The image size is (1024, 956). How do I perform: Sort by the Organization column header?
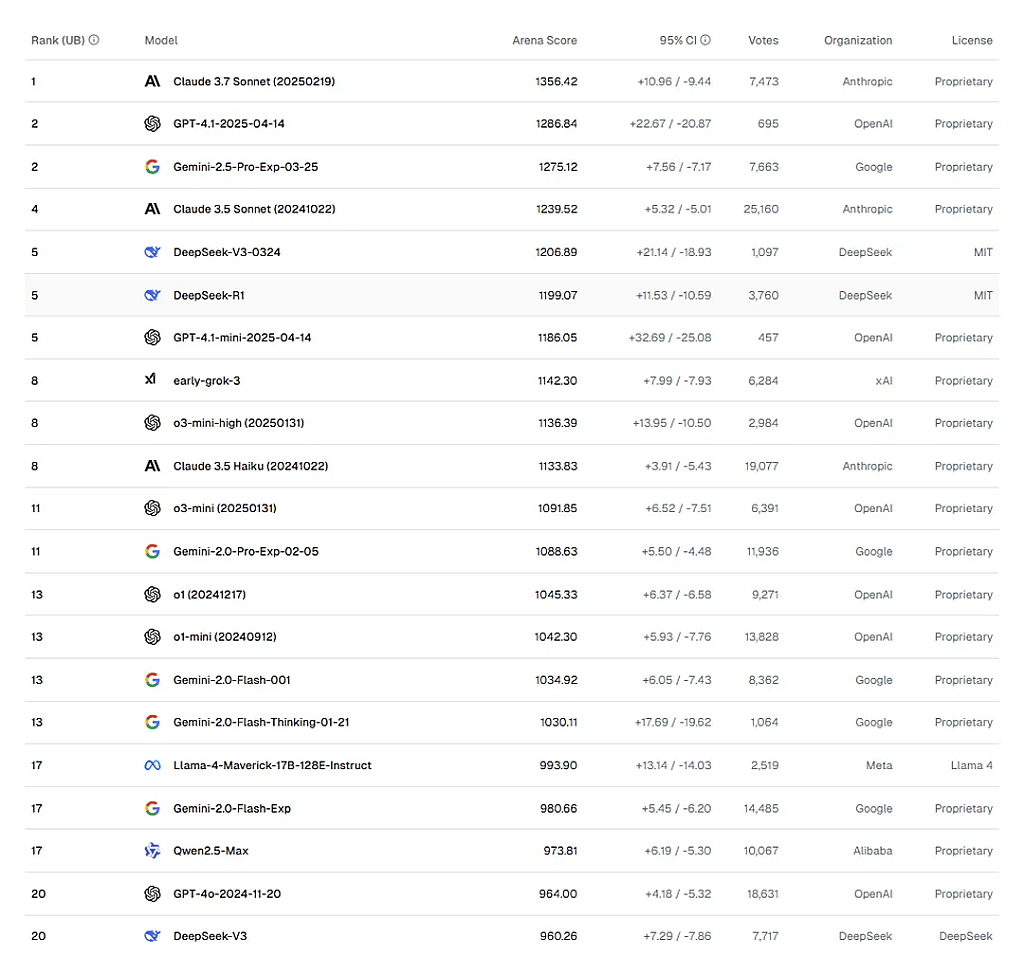pos(858,40)
